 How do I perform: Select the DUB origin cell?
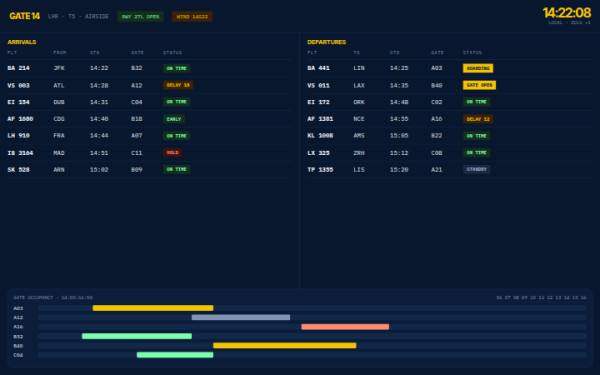[x=59, y=102]
